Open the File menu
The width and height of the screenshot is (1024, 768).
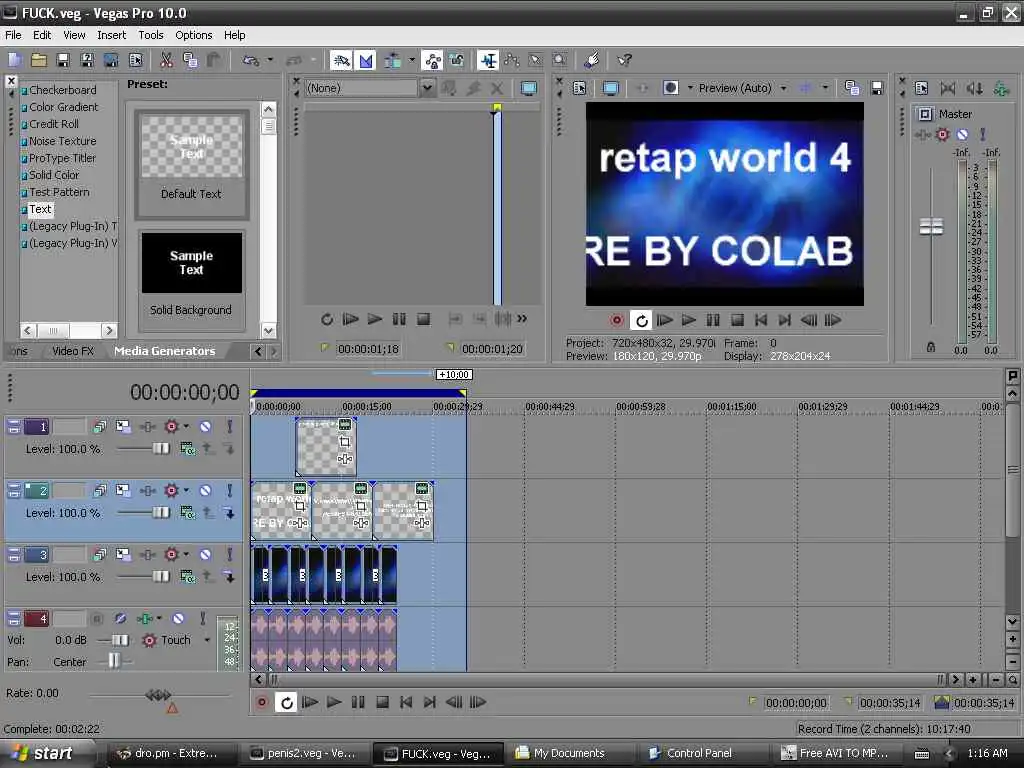(13, 35)
